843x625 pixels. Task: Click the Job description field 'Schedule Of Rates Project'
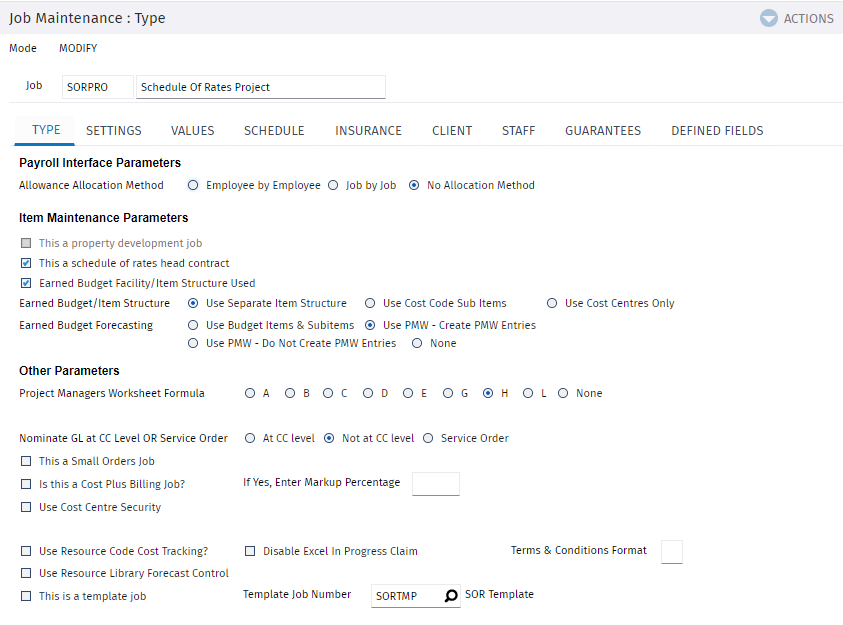[261, 87]
